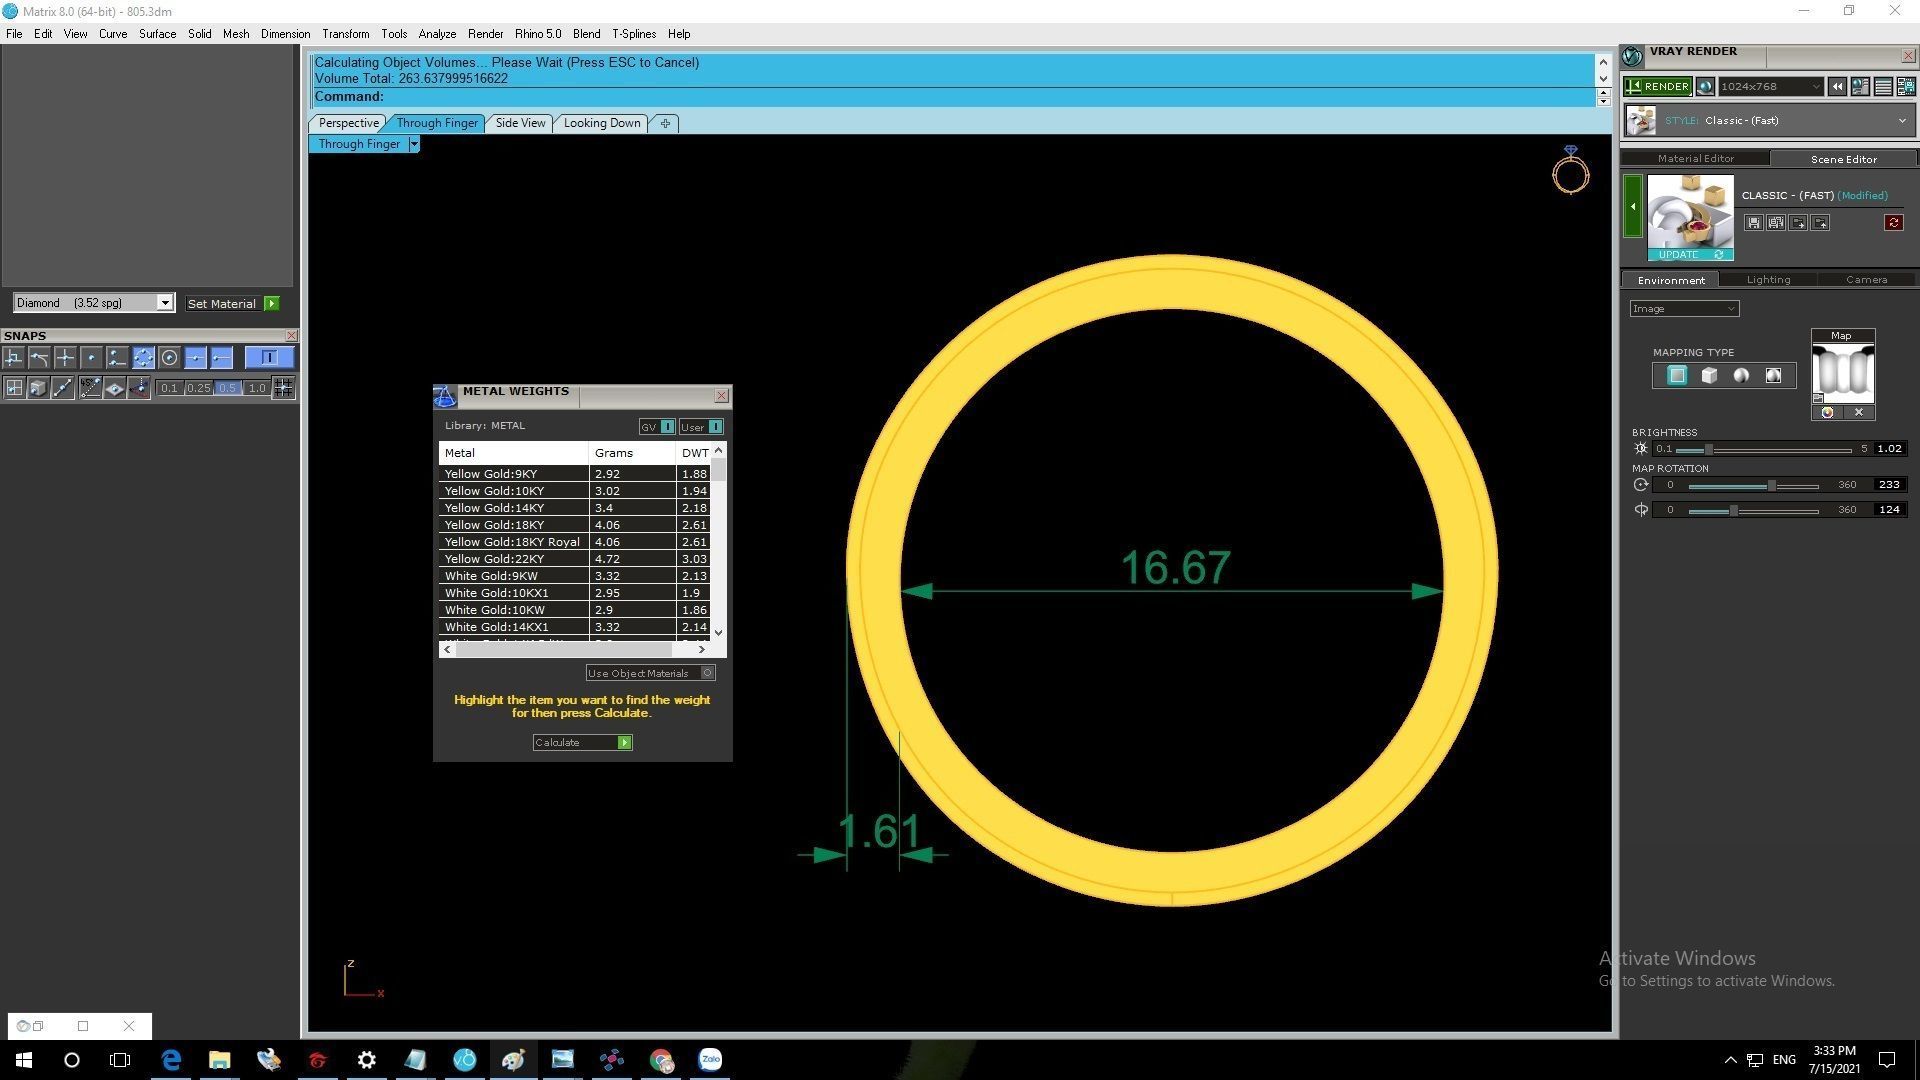Enable the Use Object Materials option
1920x1080 pixels.
pyautogui.click(x=707, y=673)
